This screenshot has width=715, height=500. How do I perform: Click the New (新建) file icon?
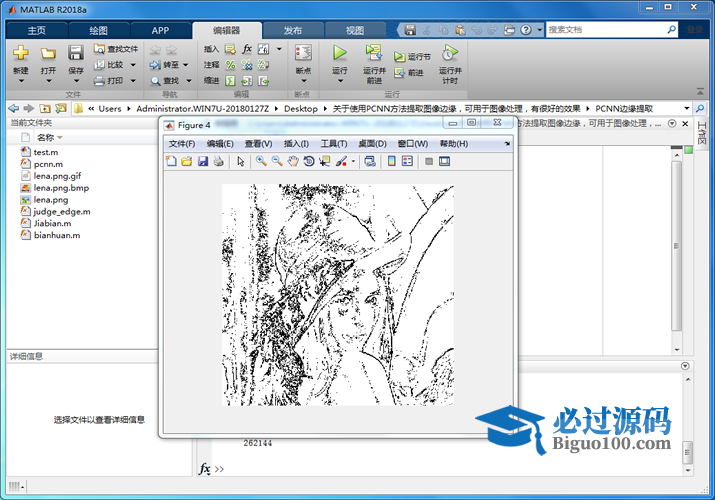(21, 53)
